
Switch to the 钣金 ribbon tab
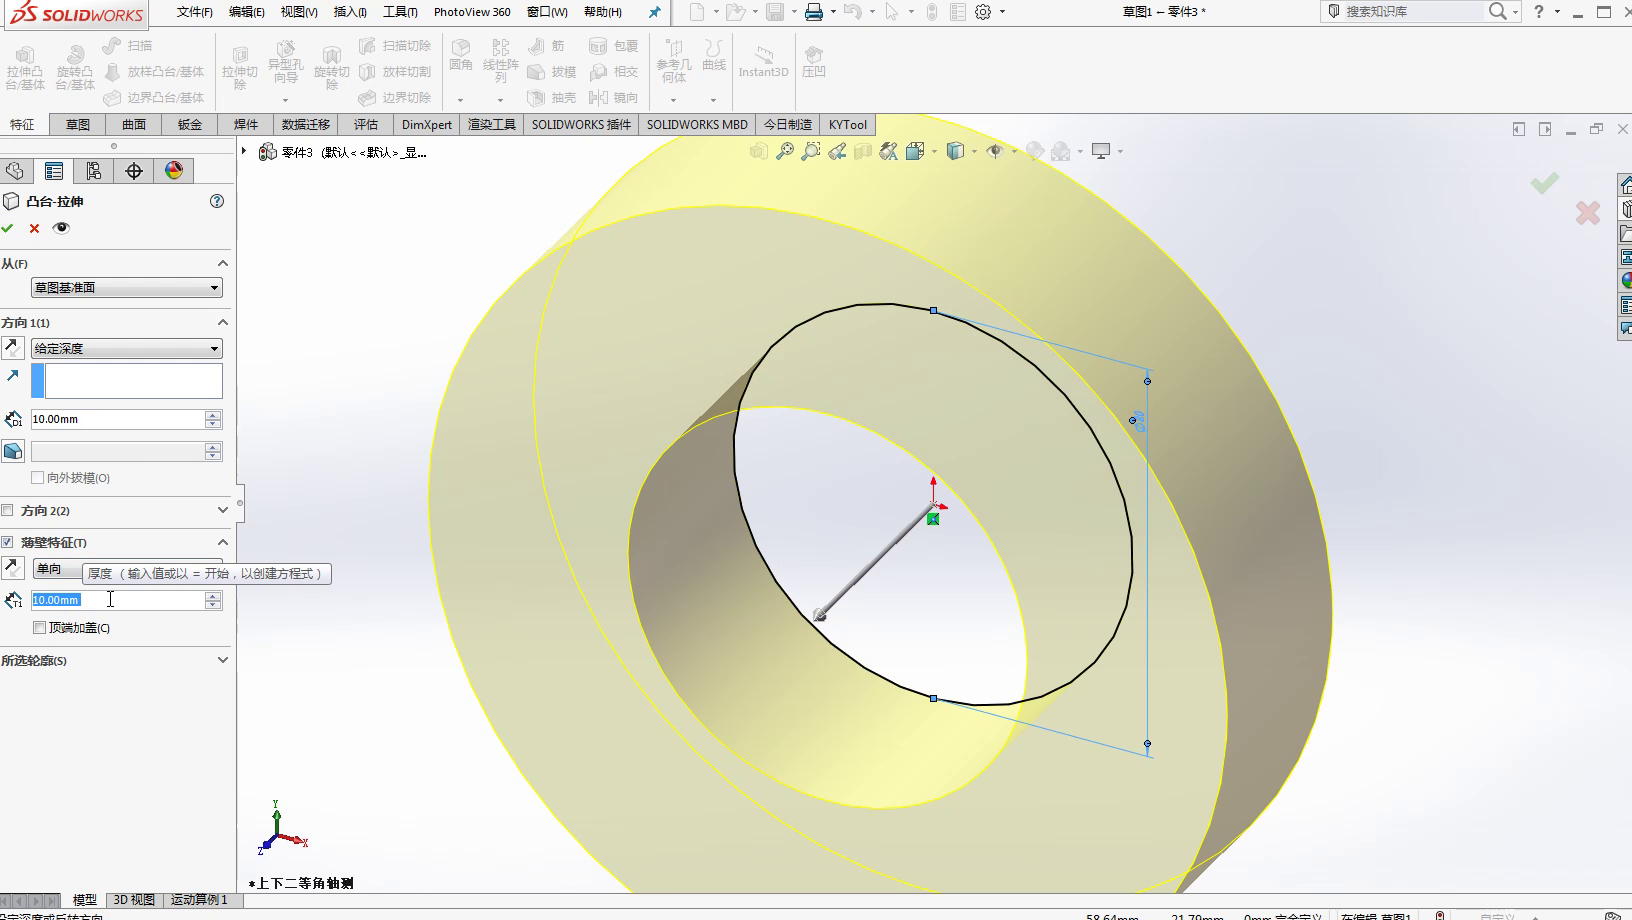[190, 125]
